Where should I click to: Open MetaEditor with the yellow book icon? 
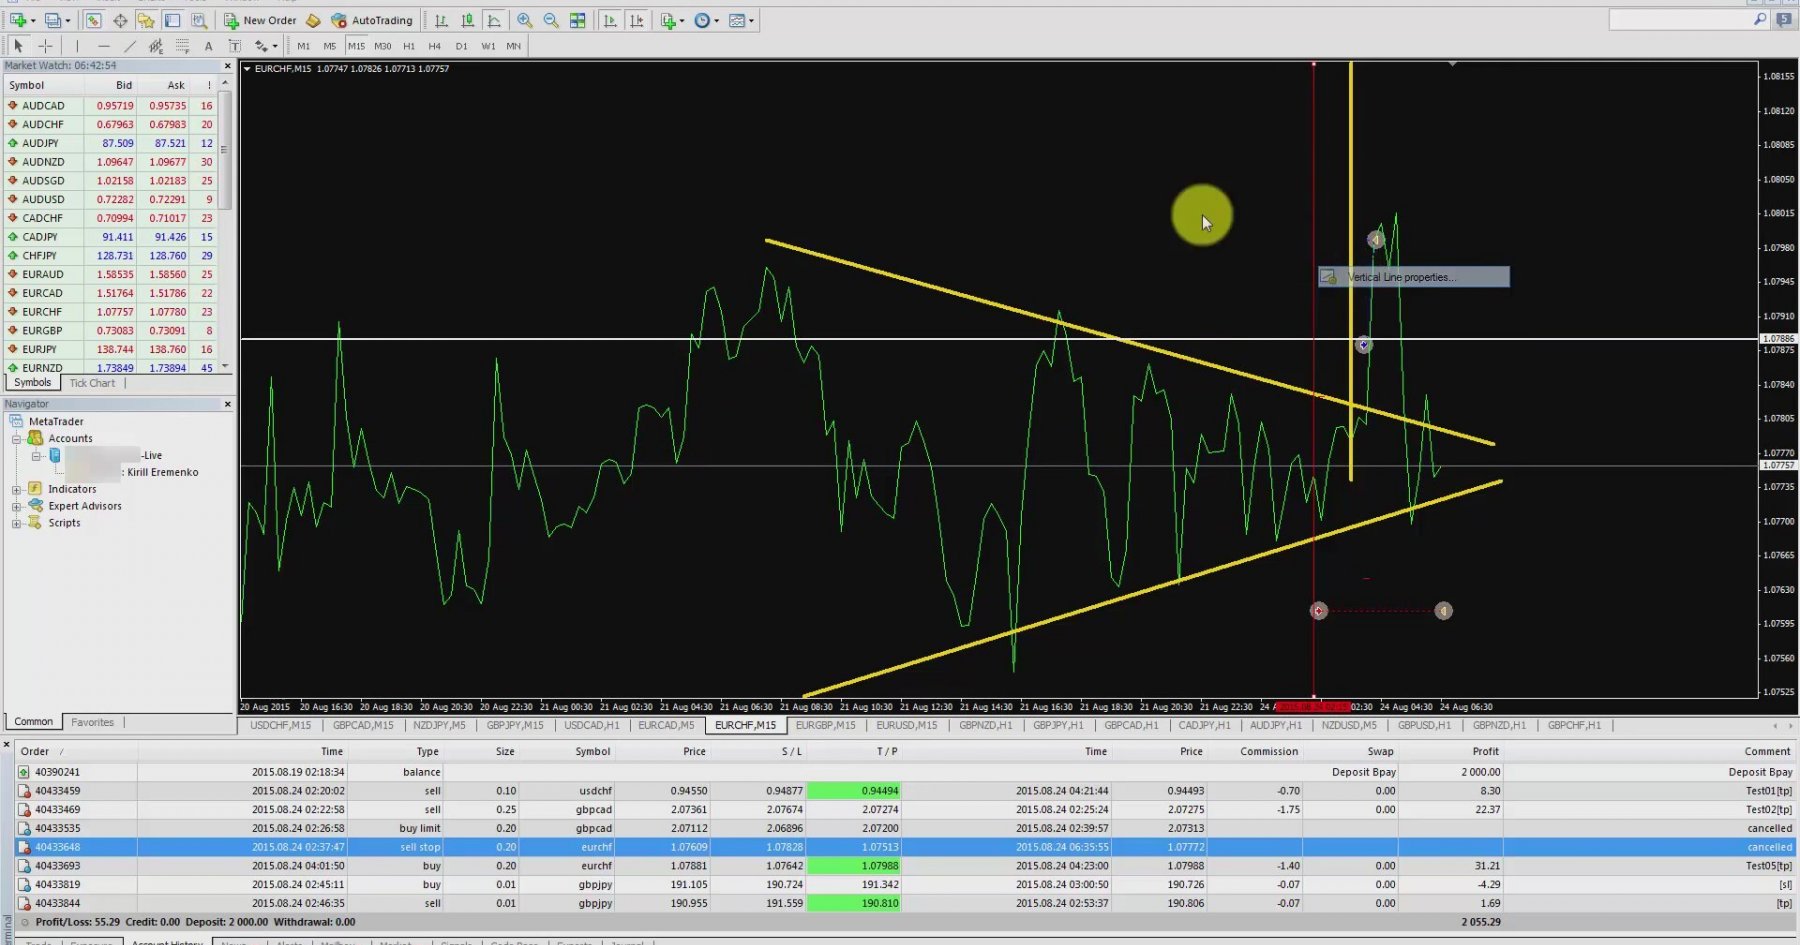coord(313,20)
